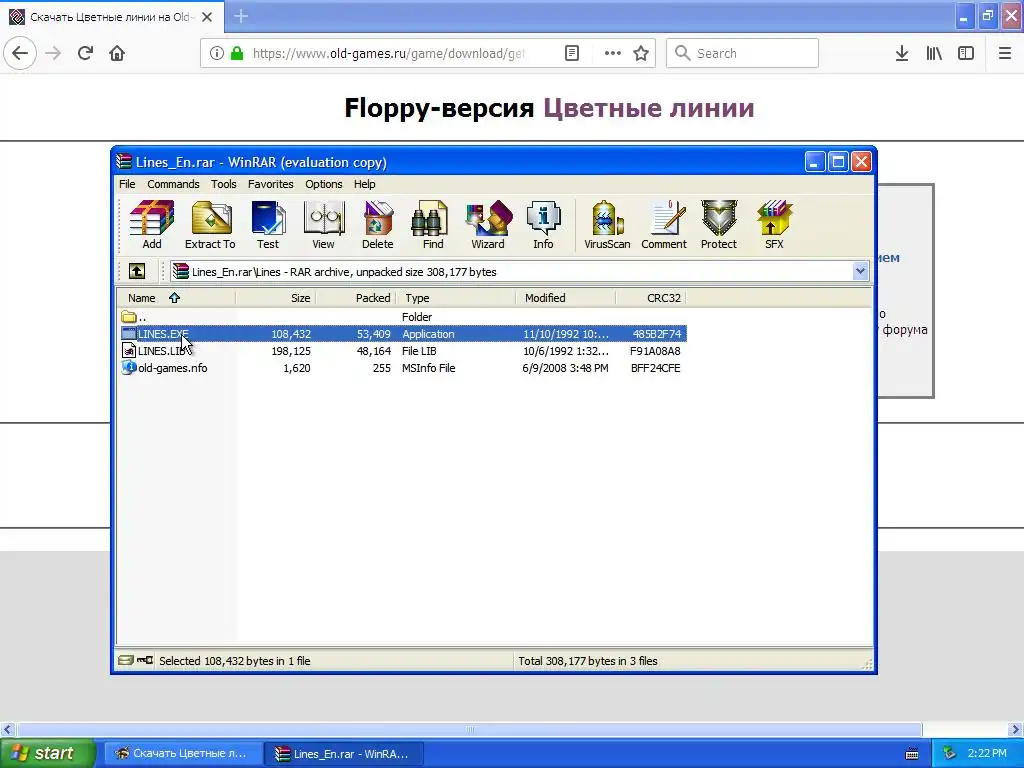Select the LINES.LIB file

coord(162,351)
